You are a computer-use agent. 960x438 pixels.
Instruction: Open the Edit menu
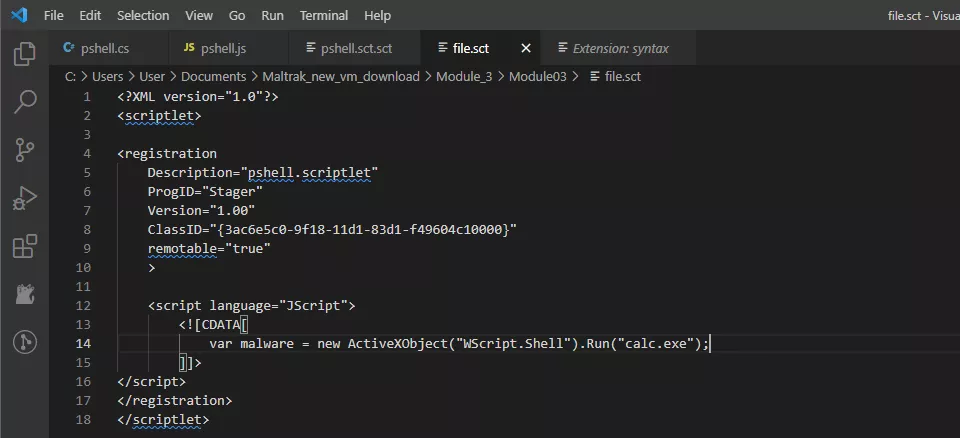click(x=90, y=16)
